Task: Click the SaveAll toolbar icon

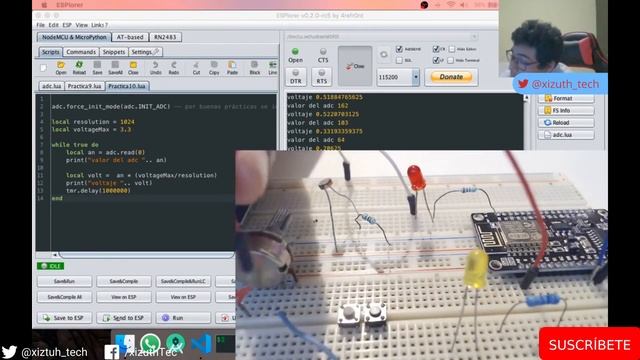Action: [115, 68]
